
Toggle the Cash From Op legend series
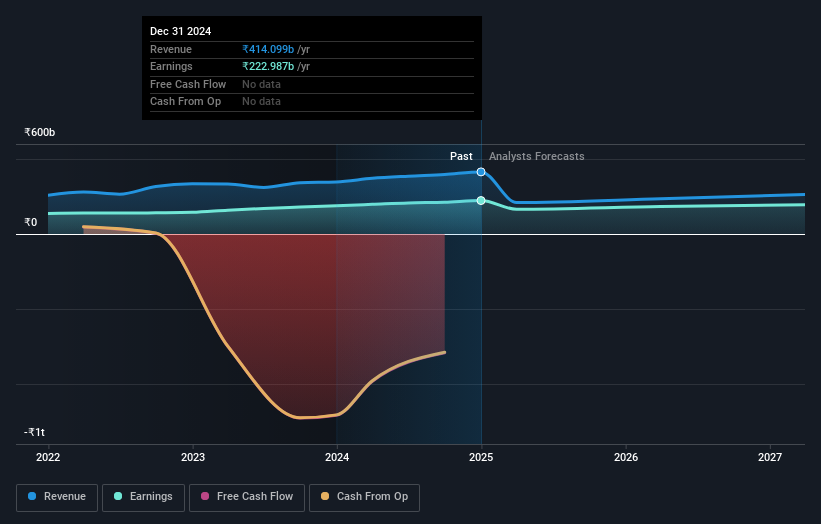point(364,497)
